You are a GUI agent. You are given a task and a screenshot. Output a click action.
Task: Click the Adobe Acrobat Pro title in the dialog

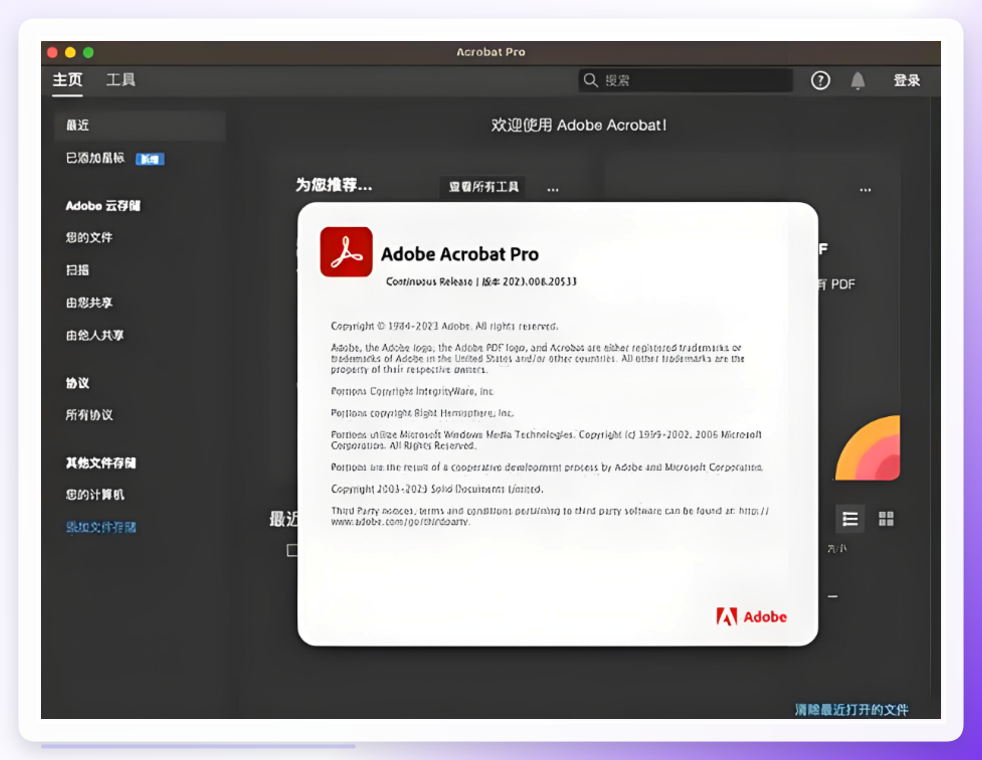pyautogui.click(x=460, y=254)
